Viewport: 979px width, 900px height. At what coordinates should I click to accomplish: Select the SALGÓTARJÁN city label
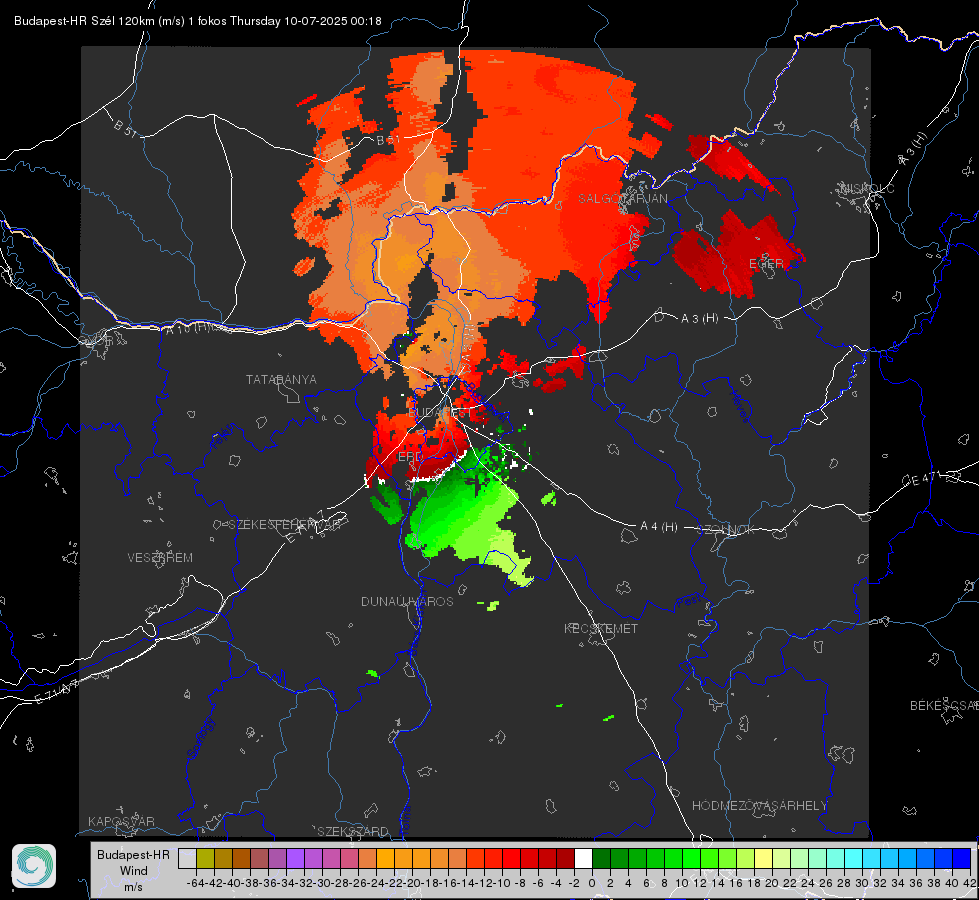(622, 199)
